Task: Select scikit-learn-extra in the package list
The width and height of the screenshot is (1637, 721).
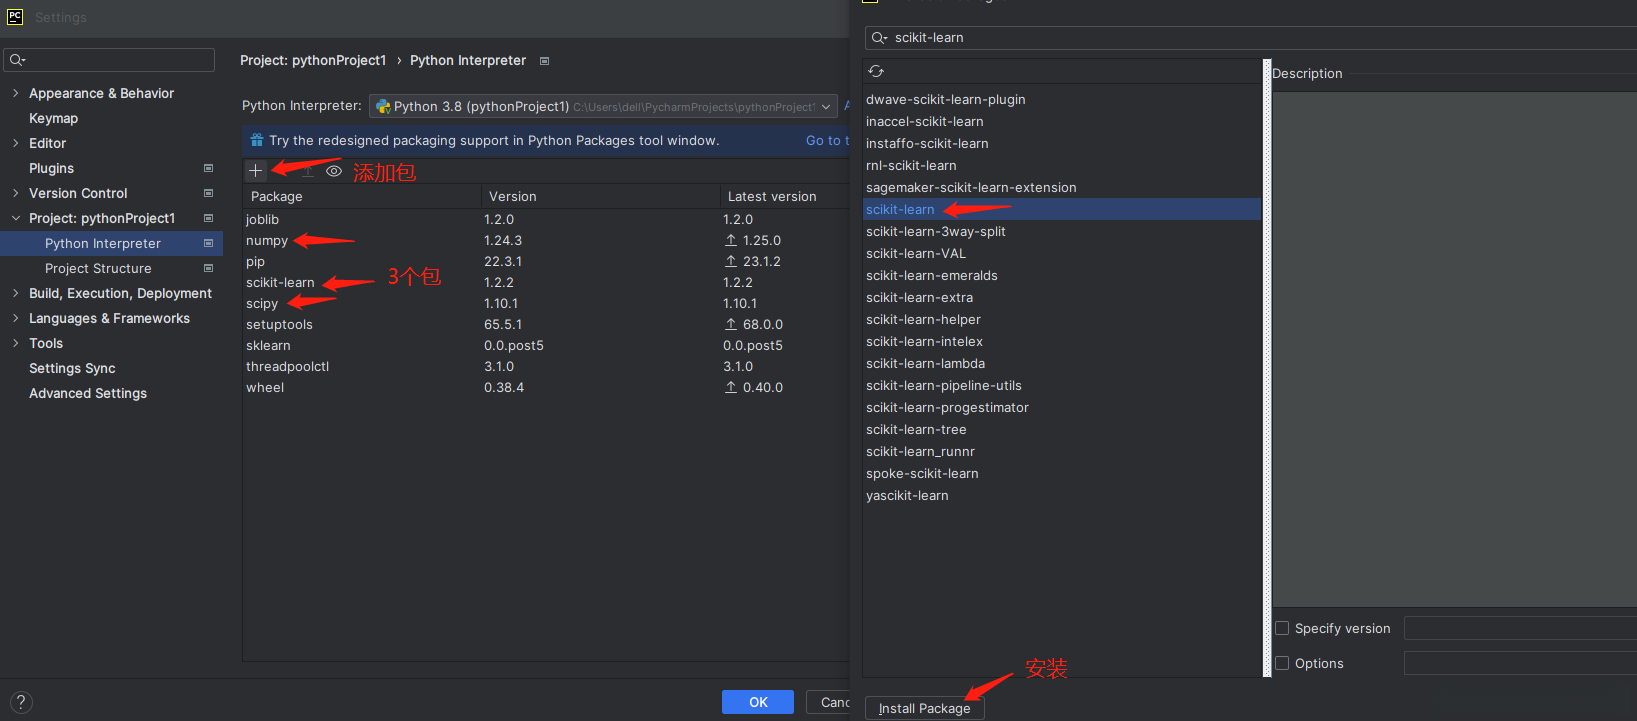Action: click(919, 297)
